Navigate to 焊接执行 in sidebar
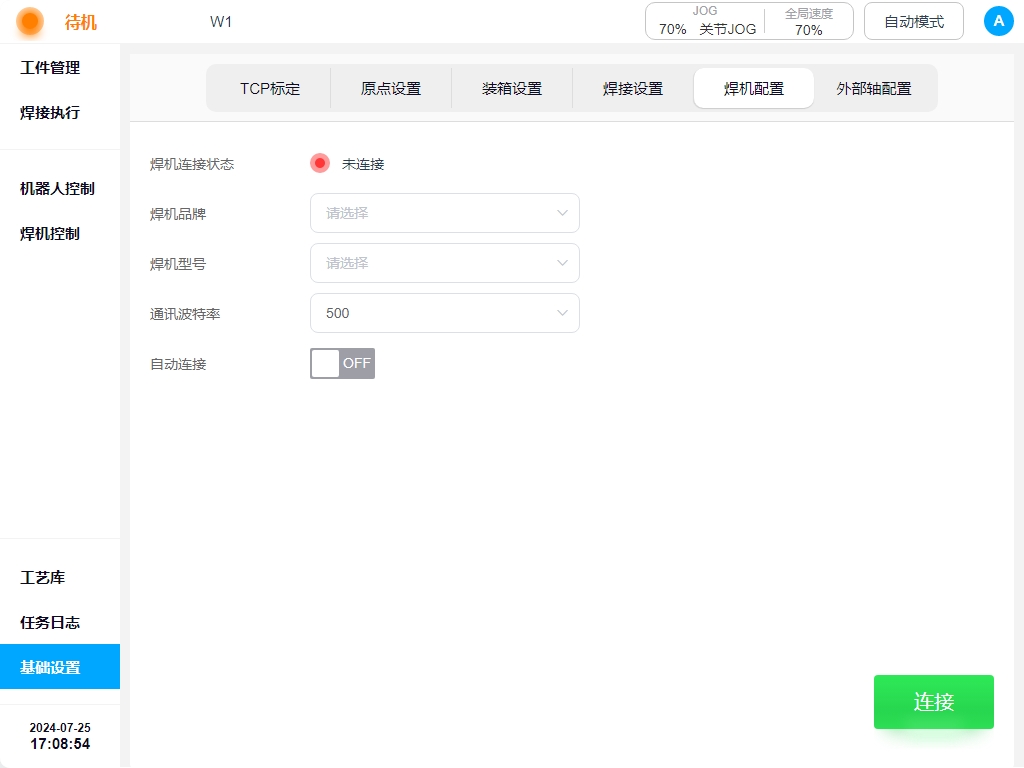The width and height of the screenshot is (1024, 768). pyautogui.click(x=50, y=113)
